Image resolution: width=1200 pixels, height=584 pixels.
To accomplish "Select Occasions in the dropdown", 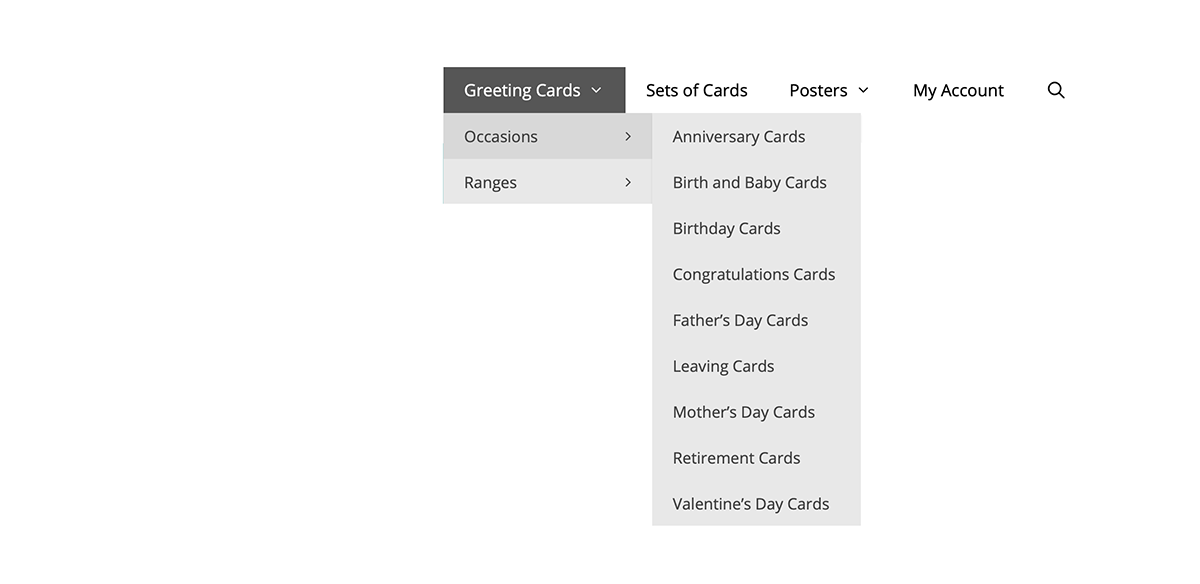I will coord(500,136).
